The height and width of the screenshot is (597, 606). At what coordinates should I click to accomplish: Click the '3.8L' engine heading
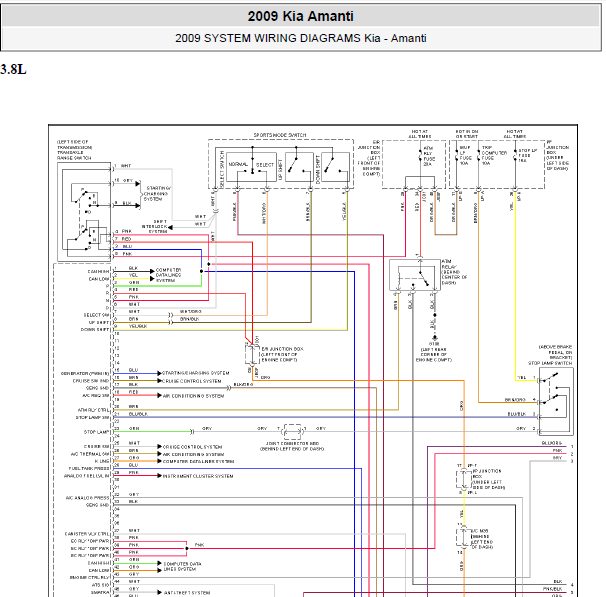13,70
